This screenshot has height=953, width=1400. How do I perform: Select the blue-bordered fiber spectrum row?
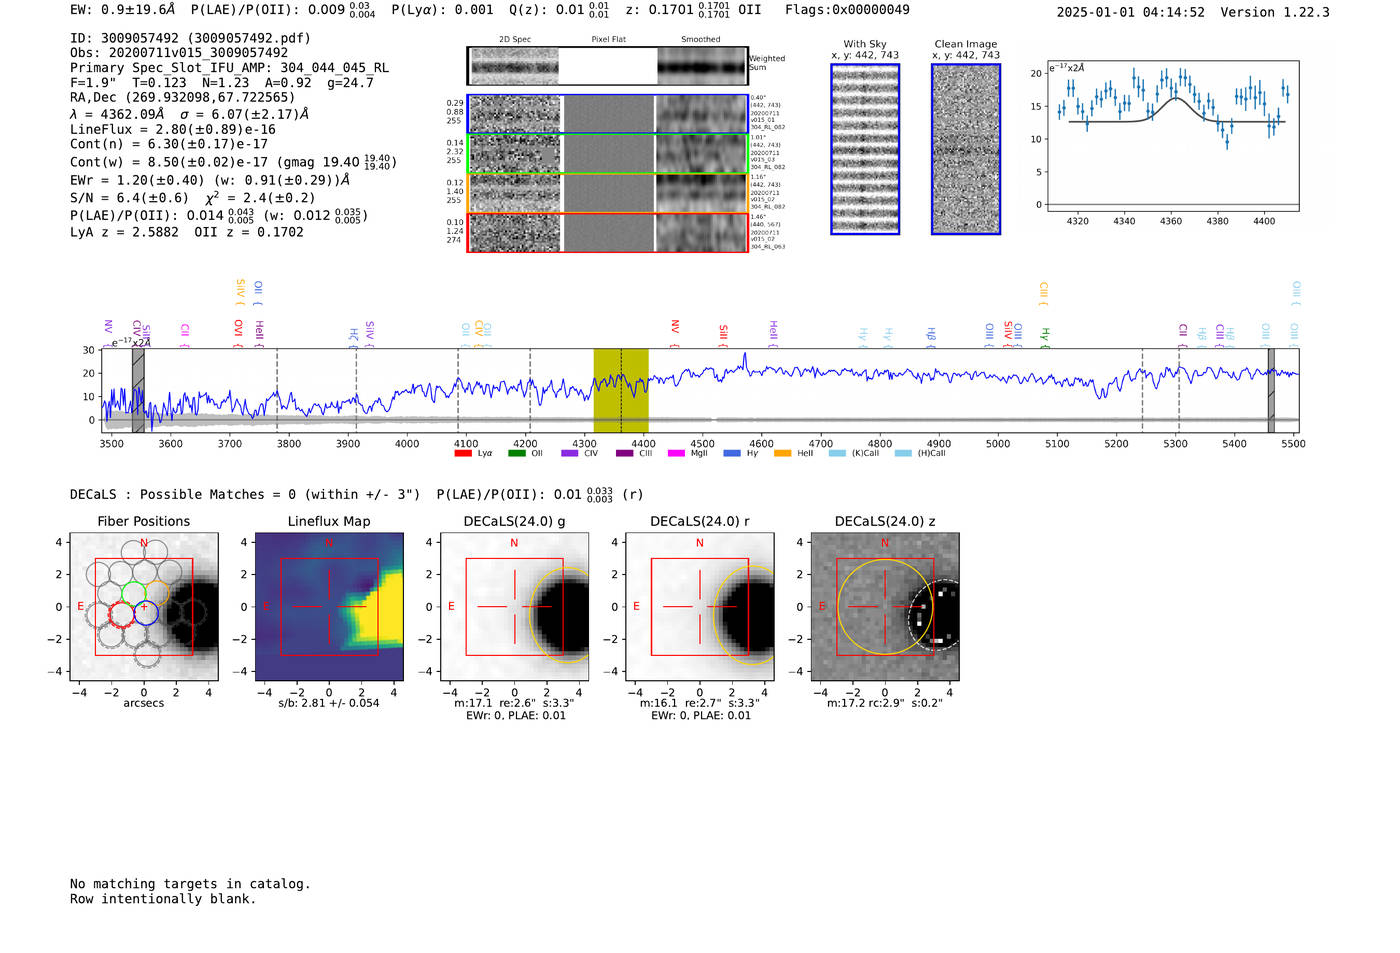pos(607,114)
